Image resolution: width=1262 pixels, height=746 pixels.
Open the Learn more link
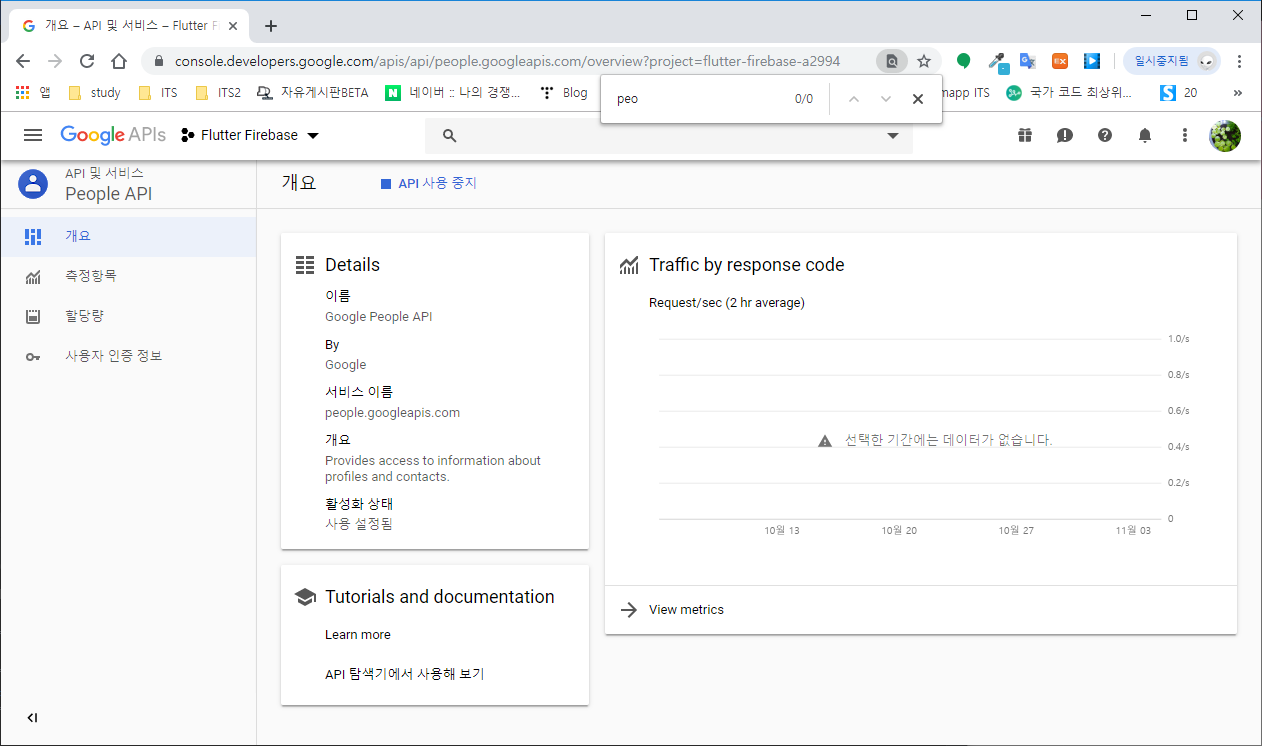358,635
